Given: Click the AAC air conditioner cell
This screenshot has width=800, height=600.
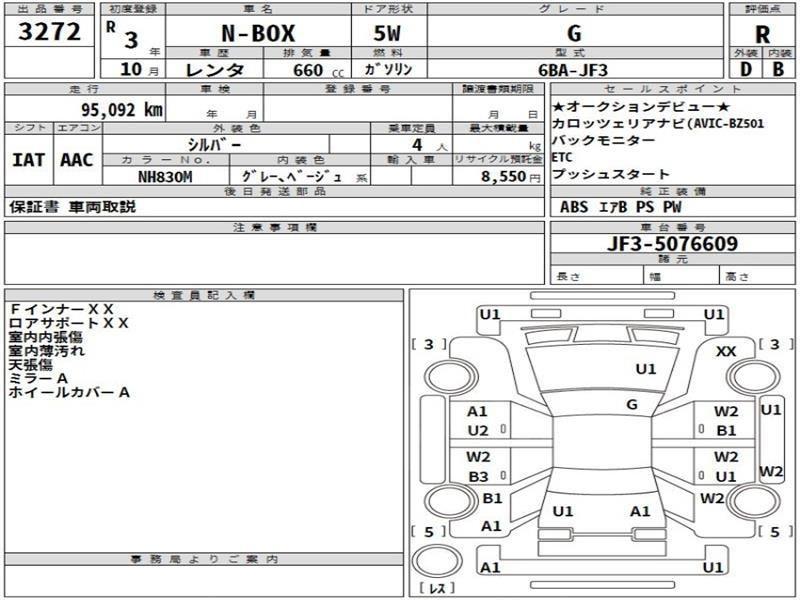Looking at the screenshot, I should tap(75, 160).
